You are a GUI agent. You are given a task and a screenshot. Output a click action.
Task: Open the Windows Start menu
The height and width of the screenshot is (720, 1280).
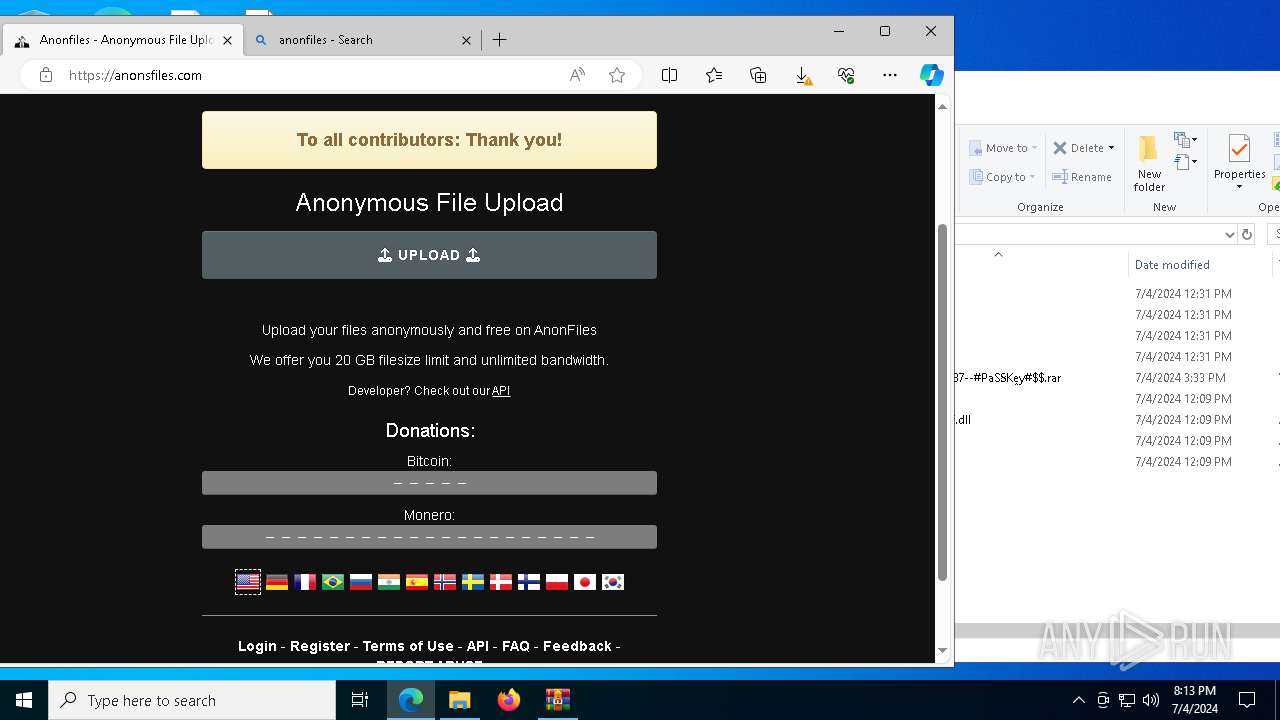[x=24, y=700]
